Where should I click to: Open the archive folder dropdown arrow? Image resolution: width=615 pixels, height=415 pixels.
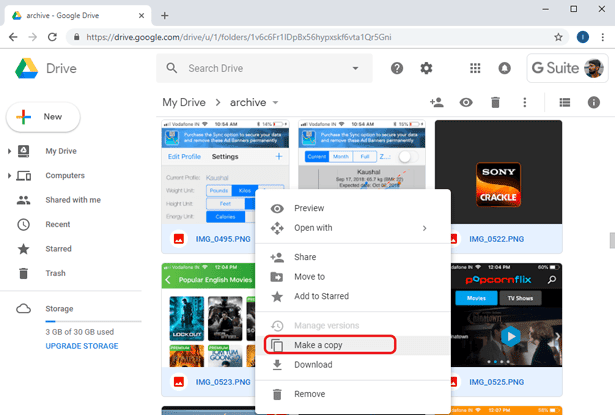275,103
